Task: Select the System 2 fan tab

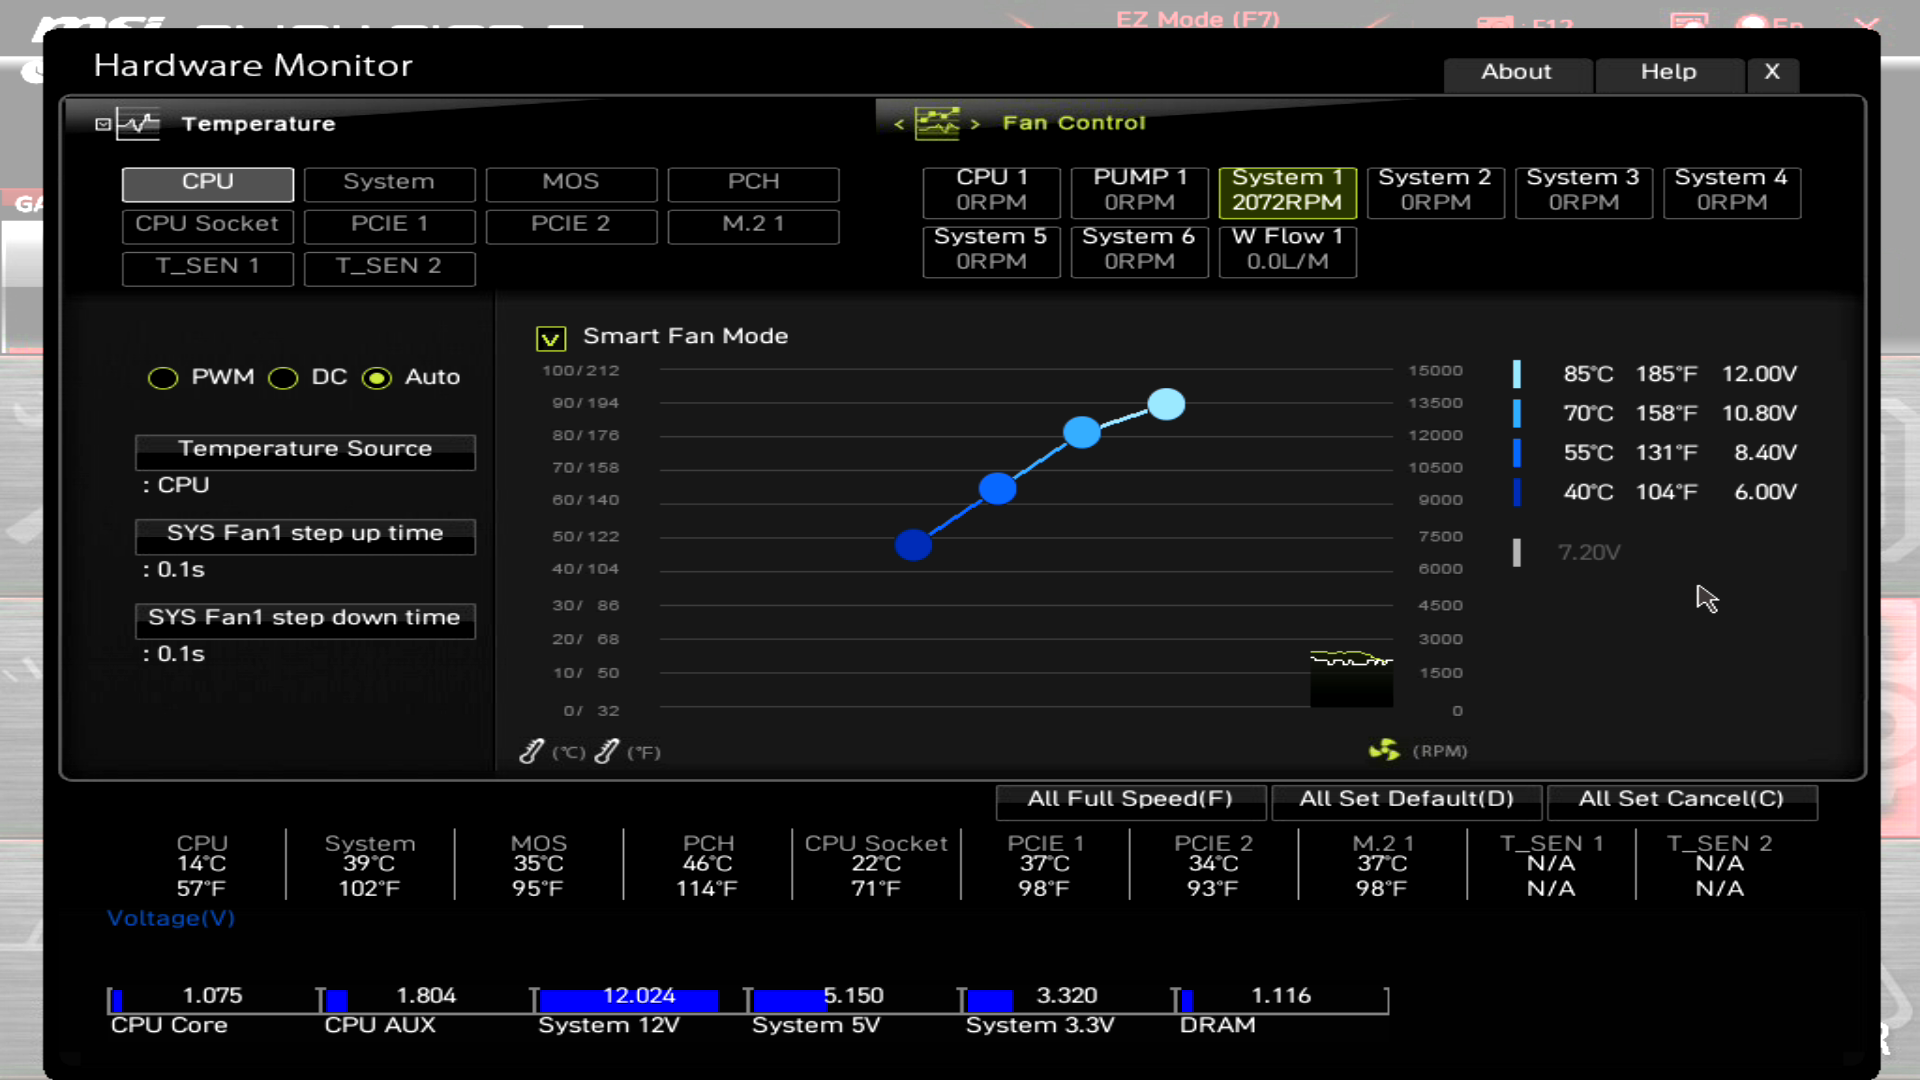Action: (1434, 190)
